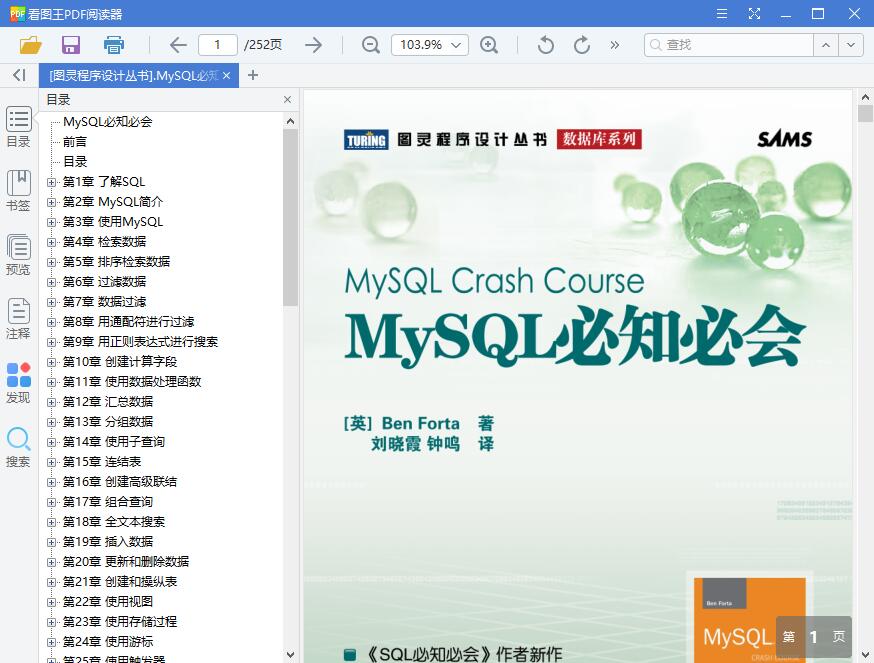This screenshot has width=874, height=663.
Task: Expand 第4章 检索数据 tree node
Action: [51, 242]
